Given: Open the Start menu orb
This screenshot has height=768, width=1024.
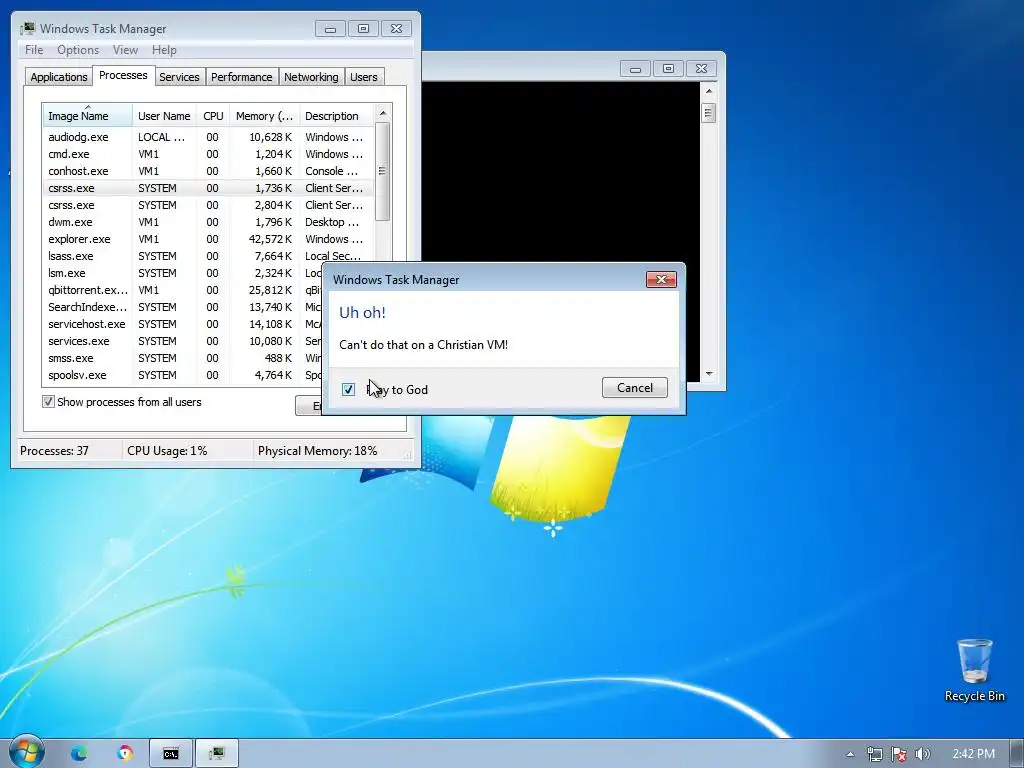Looking at the screenshot, I should pyautogui.click(x=26, y=751).
